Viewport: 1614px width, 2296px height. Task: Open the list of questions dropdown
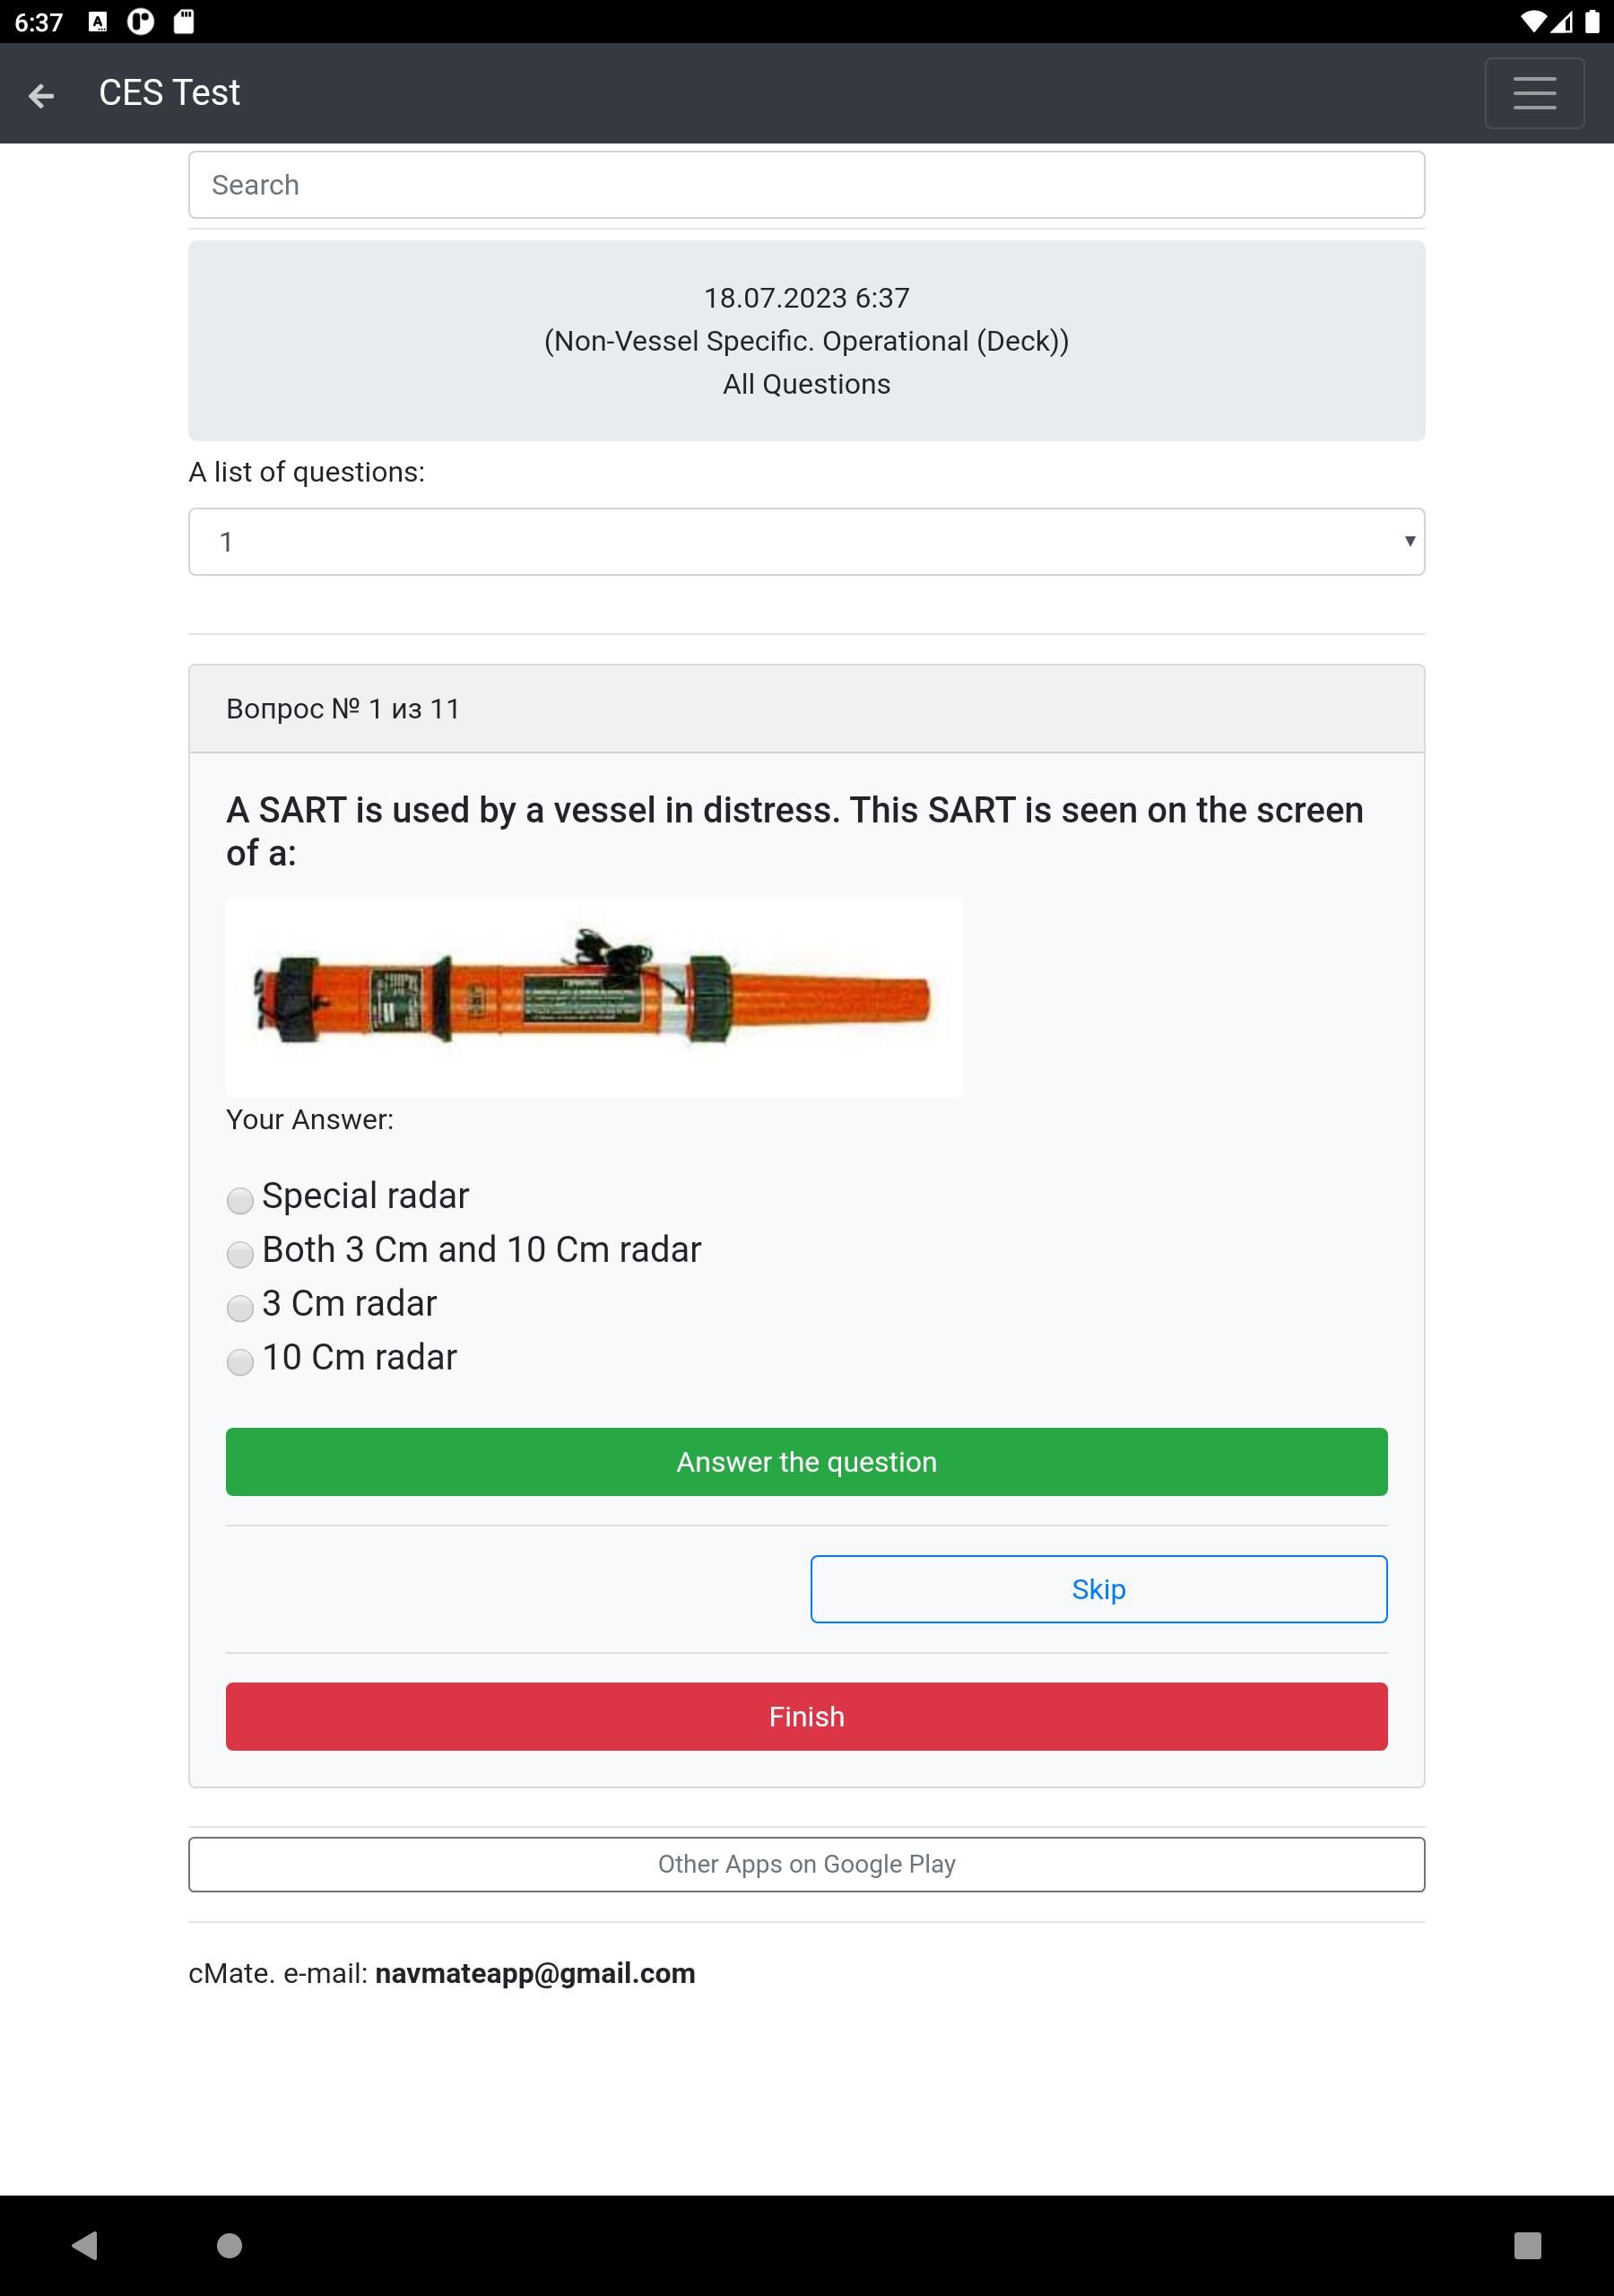pyautogui.click(x=806, y=542)
